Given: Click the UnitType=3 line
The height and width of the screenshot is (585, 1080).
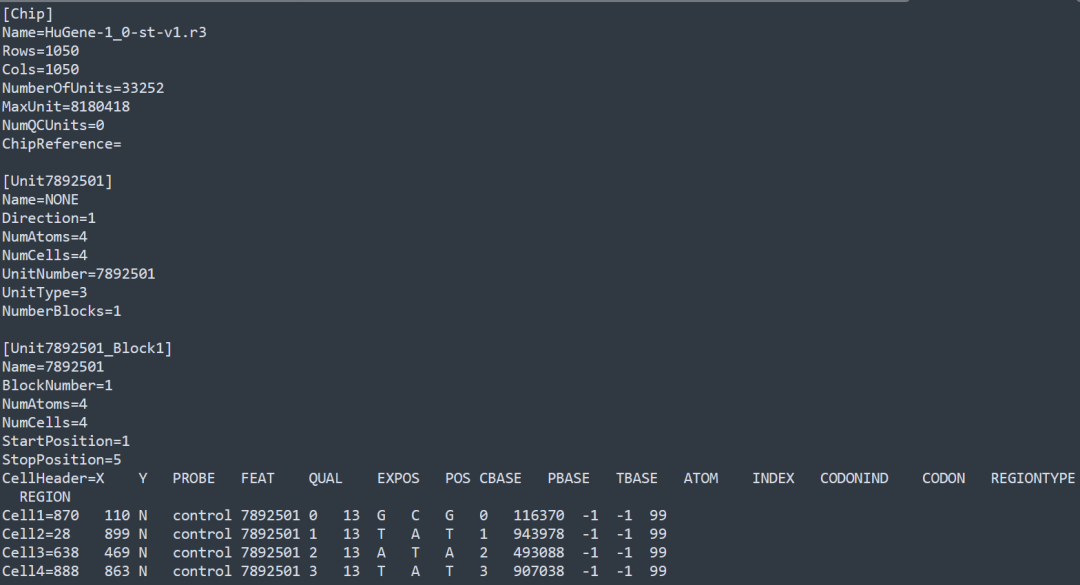Looking at the screenshot, I should pyautogui.click(x=45, y=293).
